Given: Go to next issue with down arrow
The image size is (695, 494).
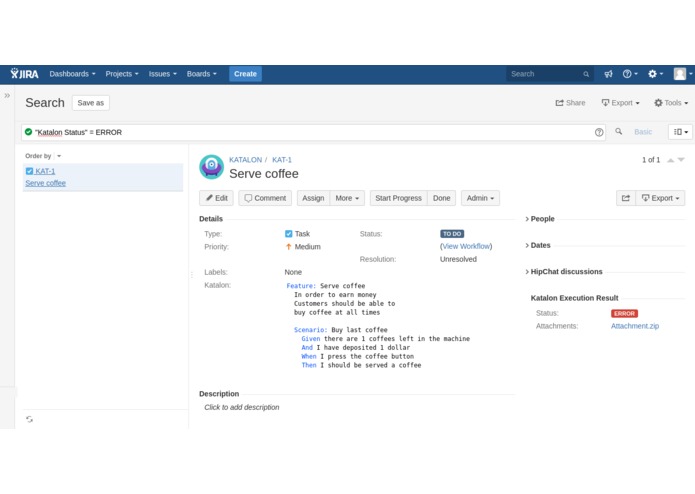Looking at the screenshot, I should [x=681, y=160].
